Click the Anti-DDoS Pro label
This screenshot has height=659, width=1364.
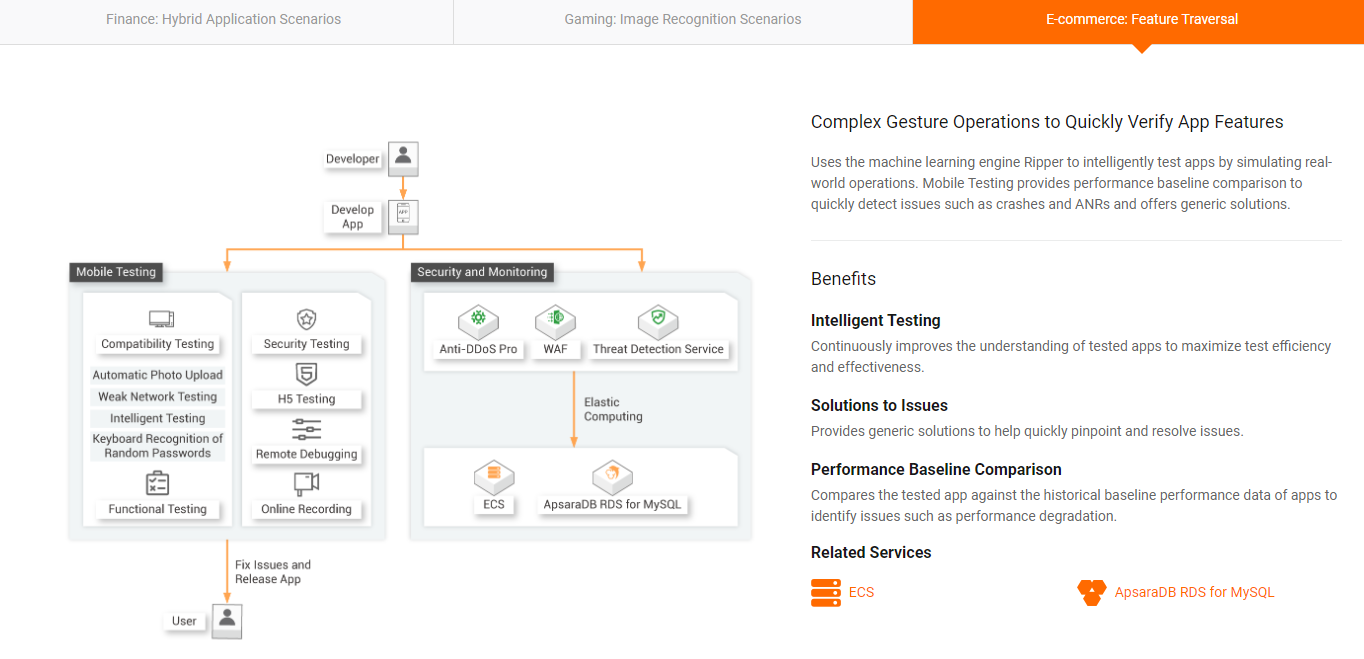(479, 350)
